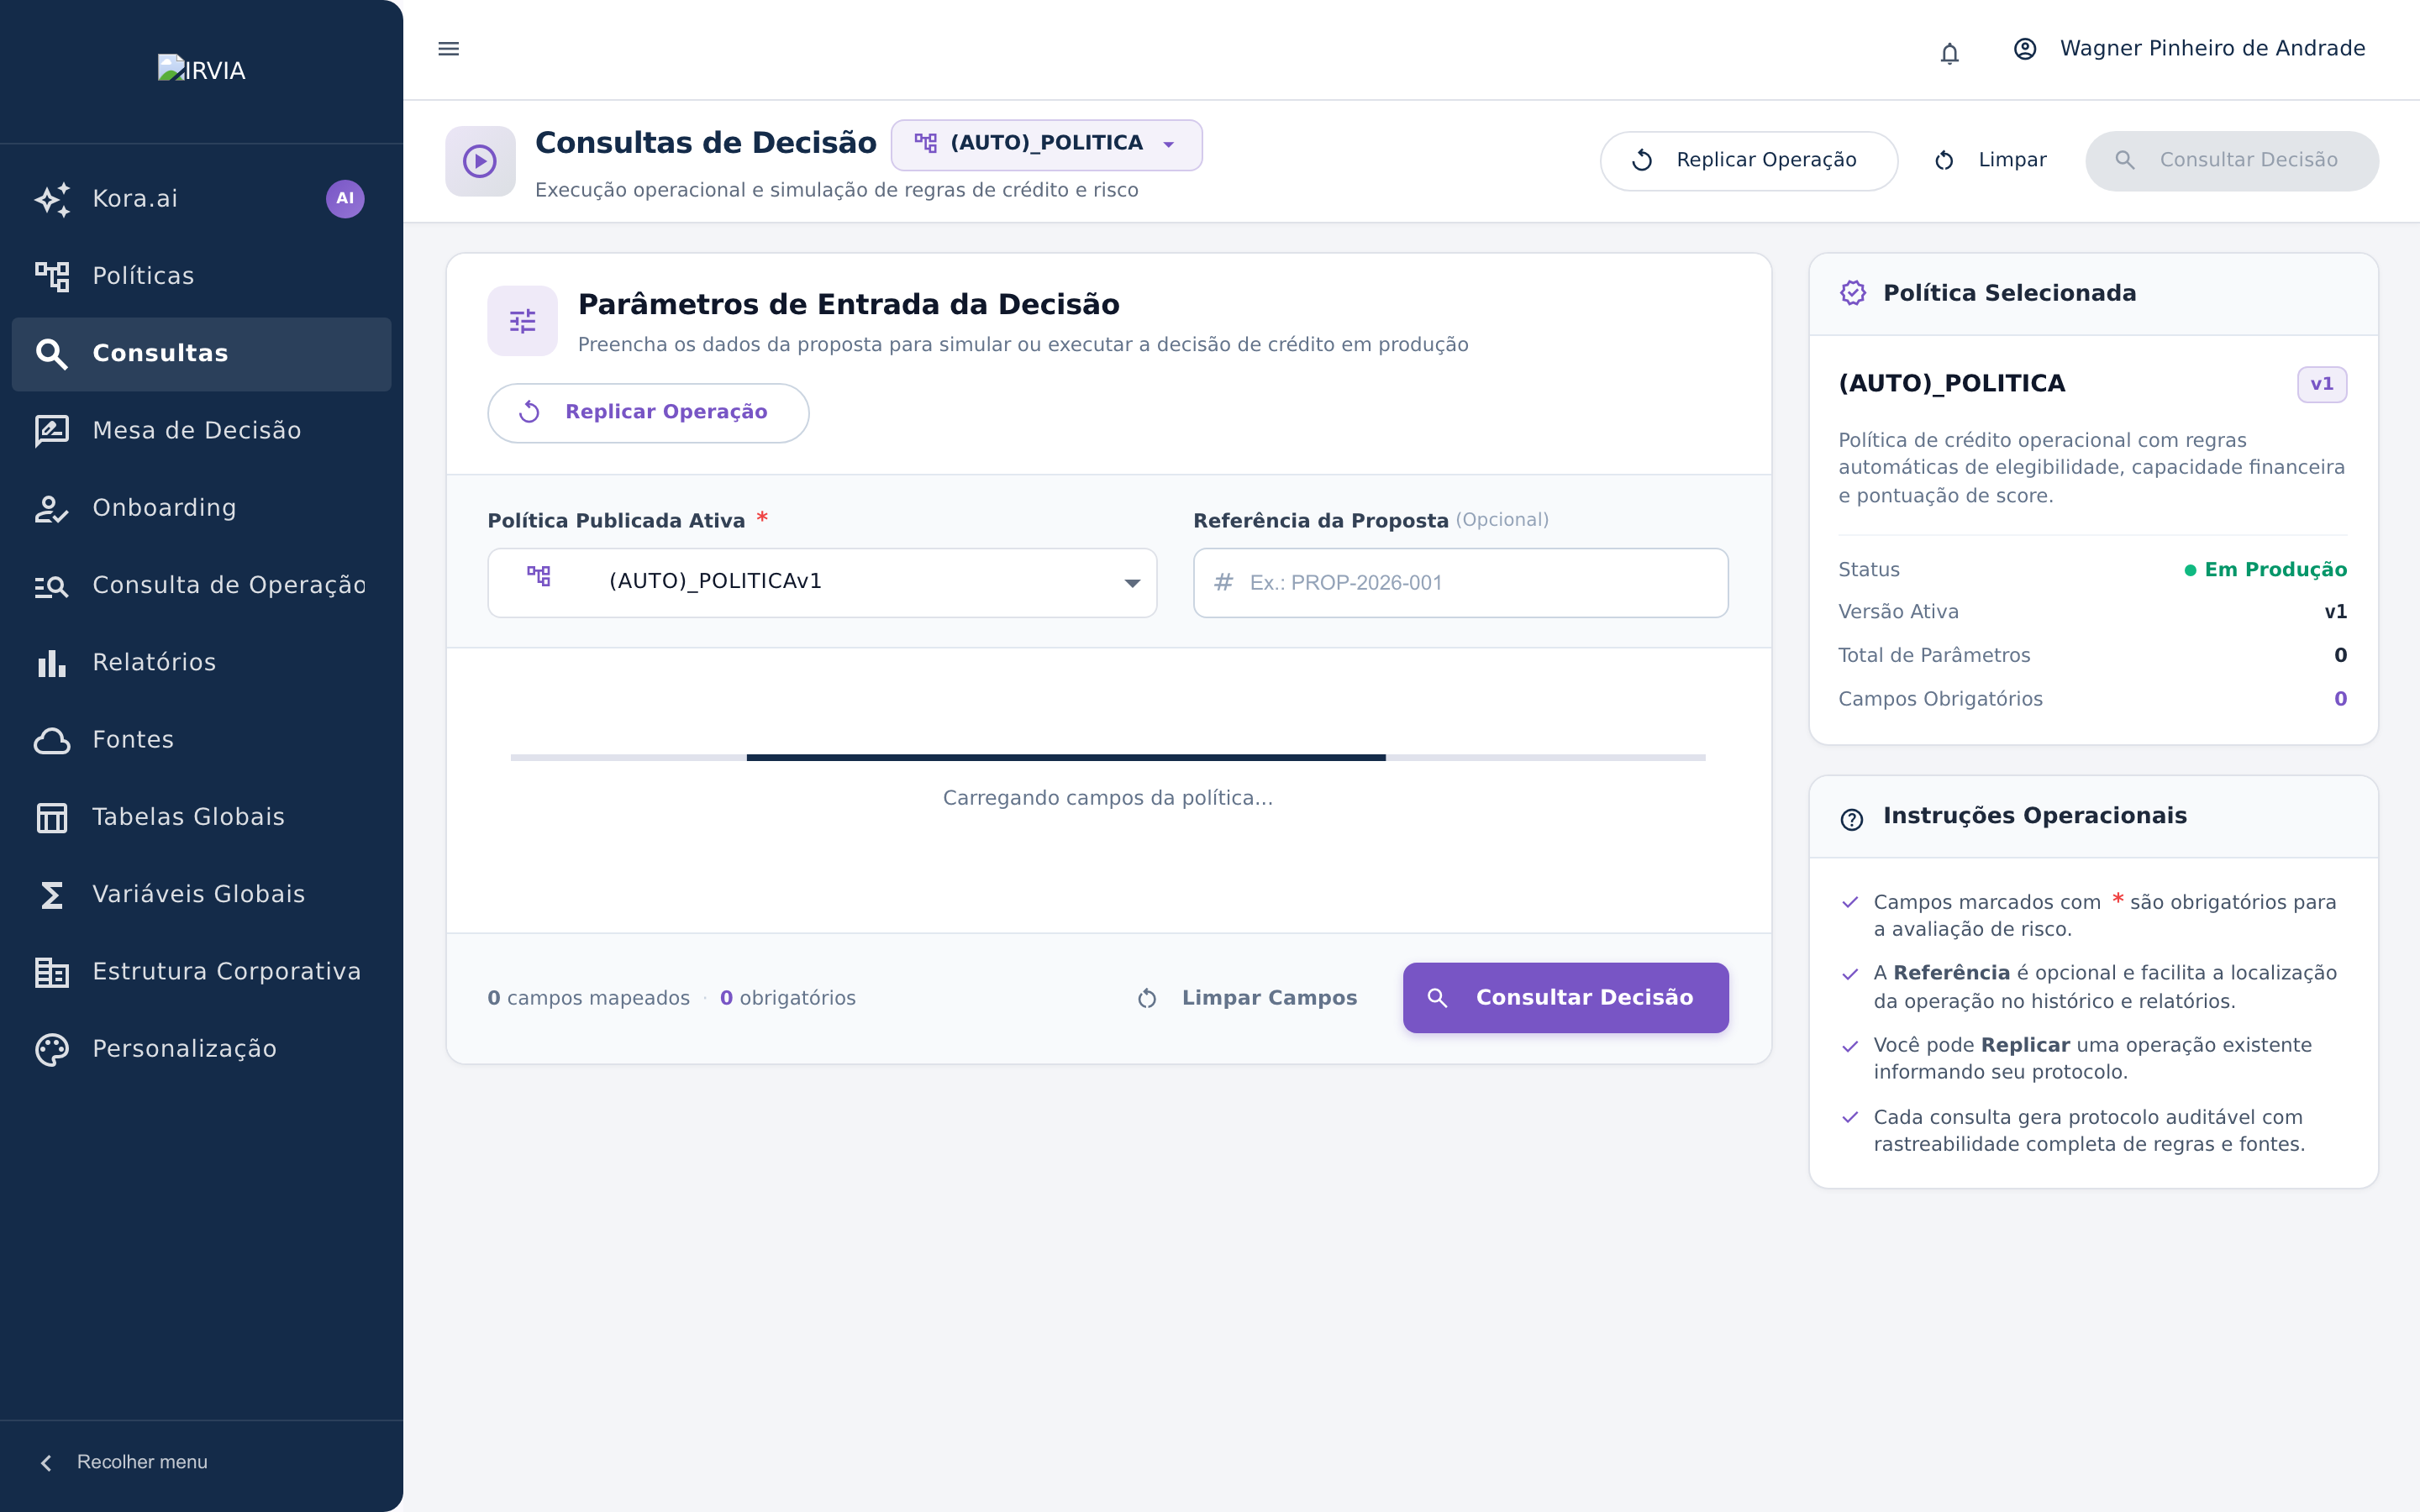Click Versão Ativa row

click(2092, 612)
